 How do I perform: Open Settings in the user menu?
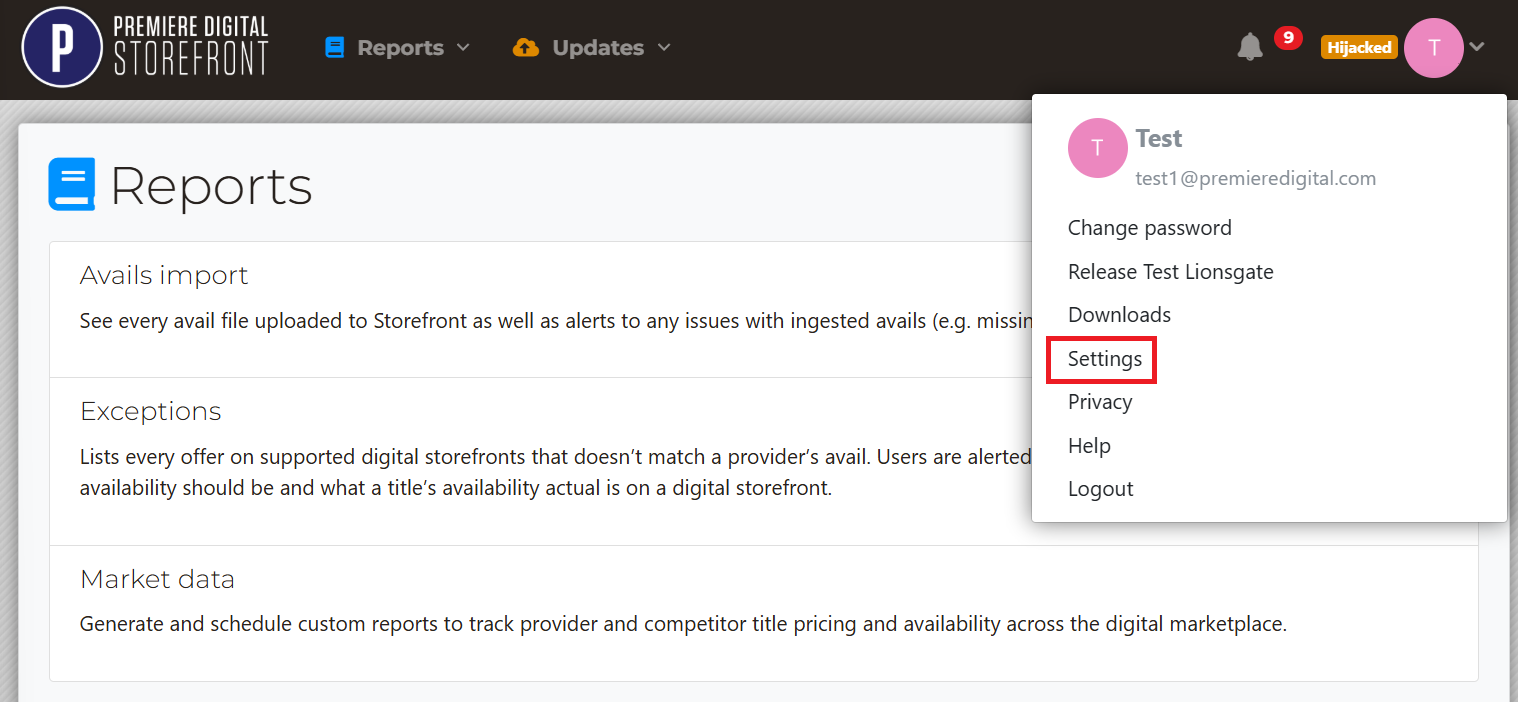coord(1105,359)
